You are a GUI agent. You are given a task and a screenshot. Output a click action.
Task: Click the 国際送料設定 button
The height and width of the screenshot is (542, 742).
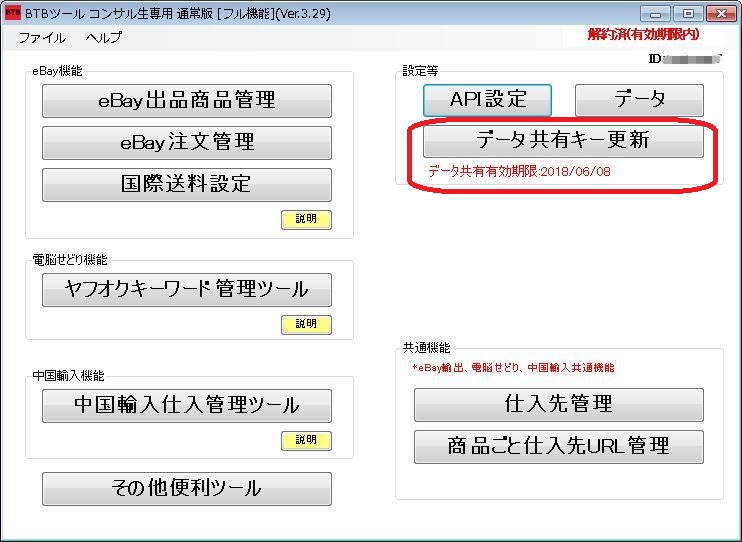pos(187,185)
